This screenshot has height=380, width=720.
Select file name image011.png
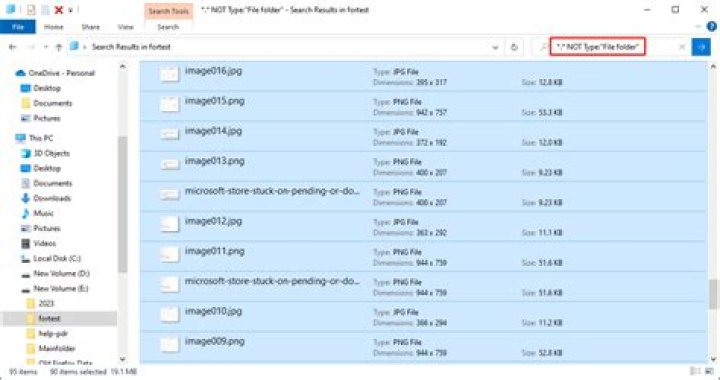click(214, 251)
